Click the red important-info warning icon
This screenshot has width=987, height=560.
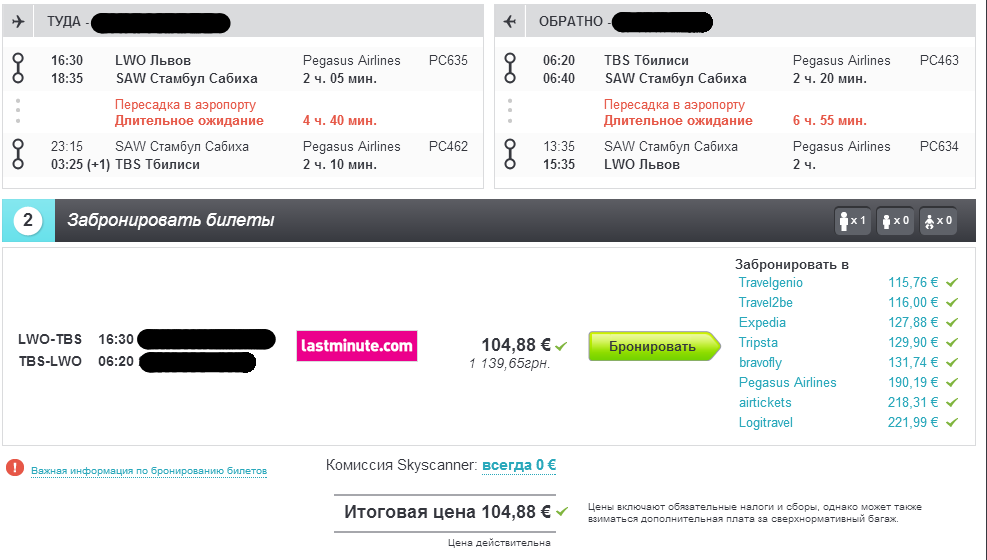tap(15, 467)
